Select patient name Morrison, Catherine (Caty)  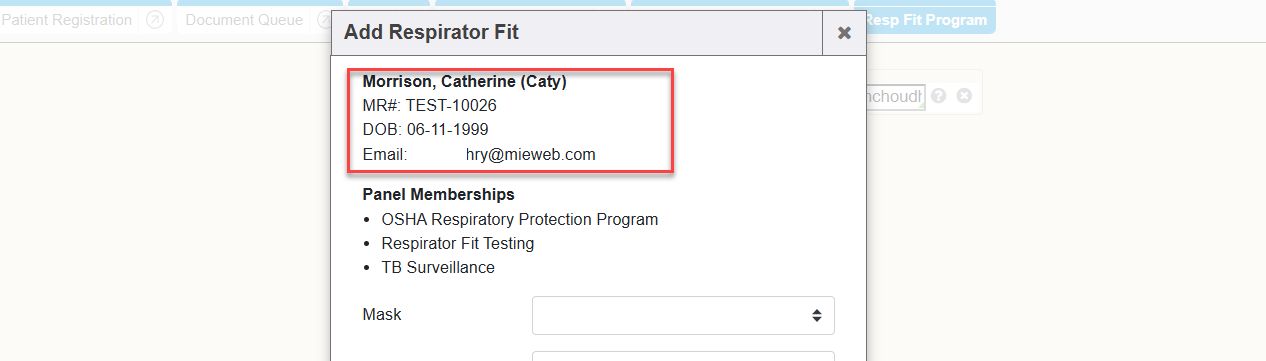pyautogui.click(x=464, y=81)
